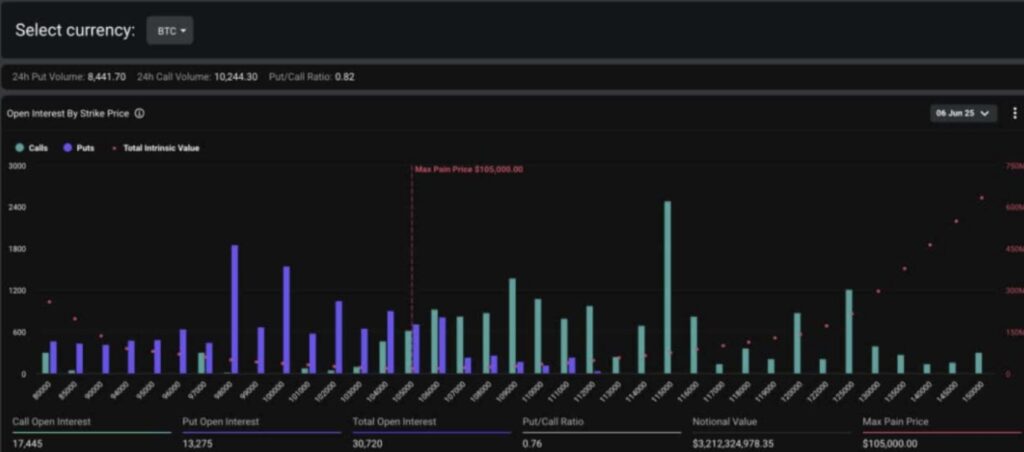
Task: Toggle the Puts series in the legend
Action: 79,148
